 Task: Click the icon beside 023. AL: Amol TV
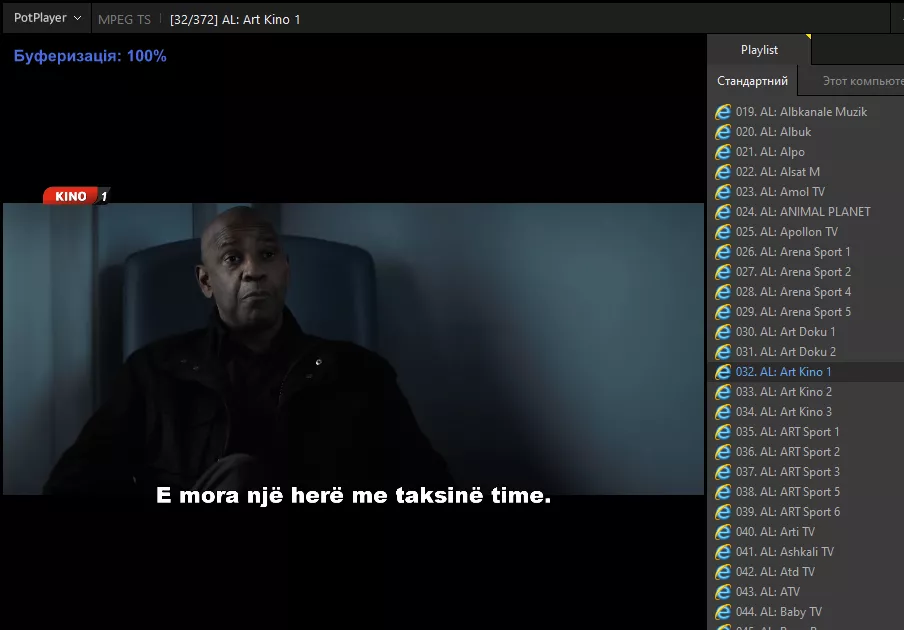[x=723, y=192]
